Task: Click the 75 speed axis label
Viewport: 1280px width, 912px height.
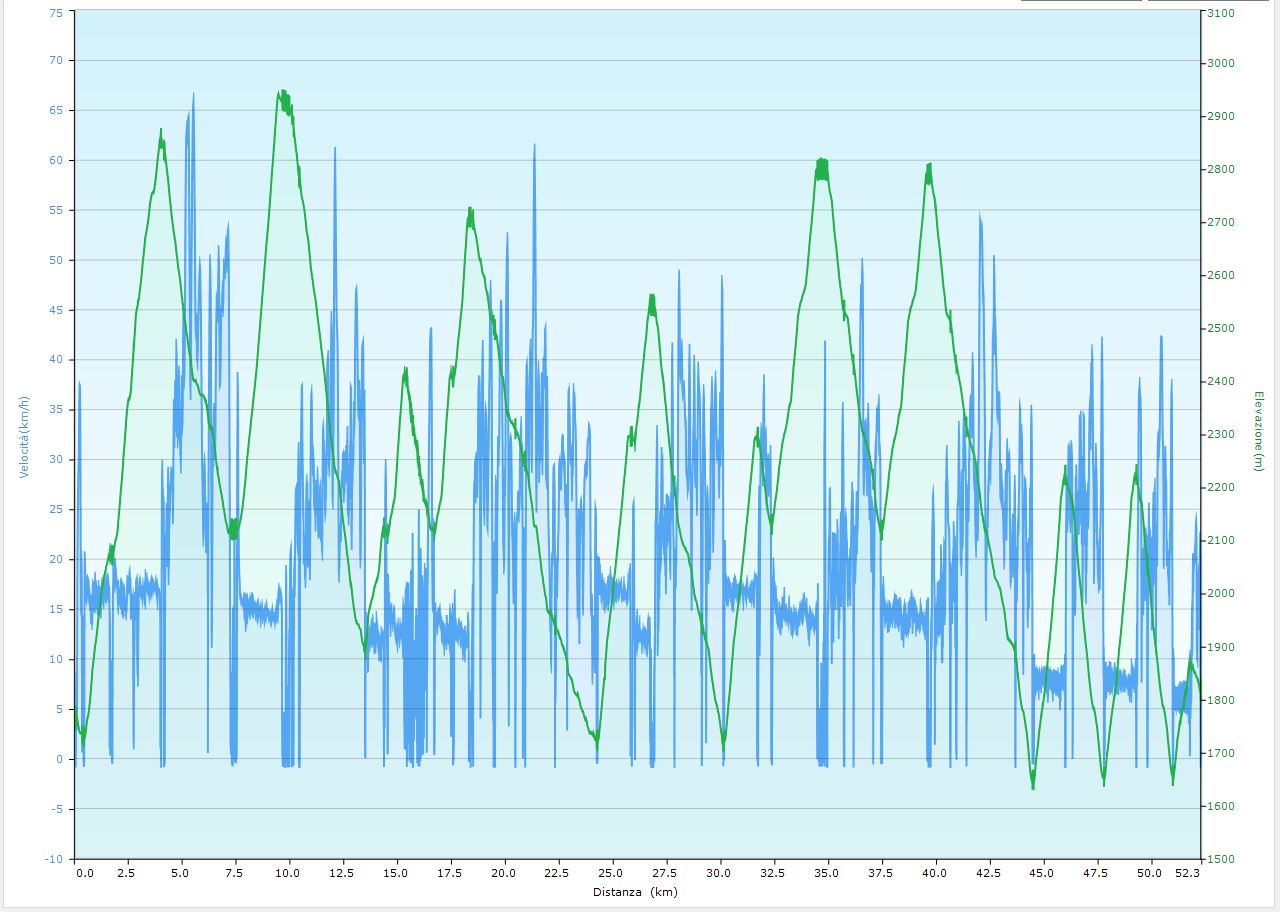Action: point(55,13)
